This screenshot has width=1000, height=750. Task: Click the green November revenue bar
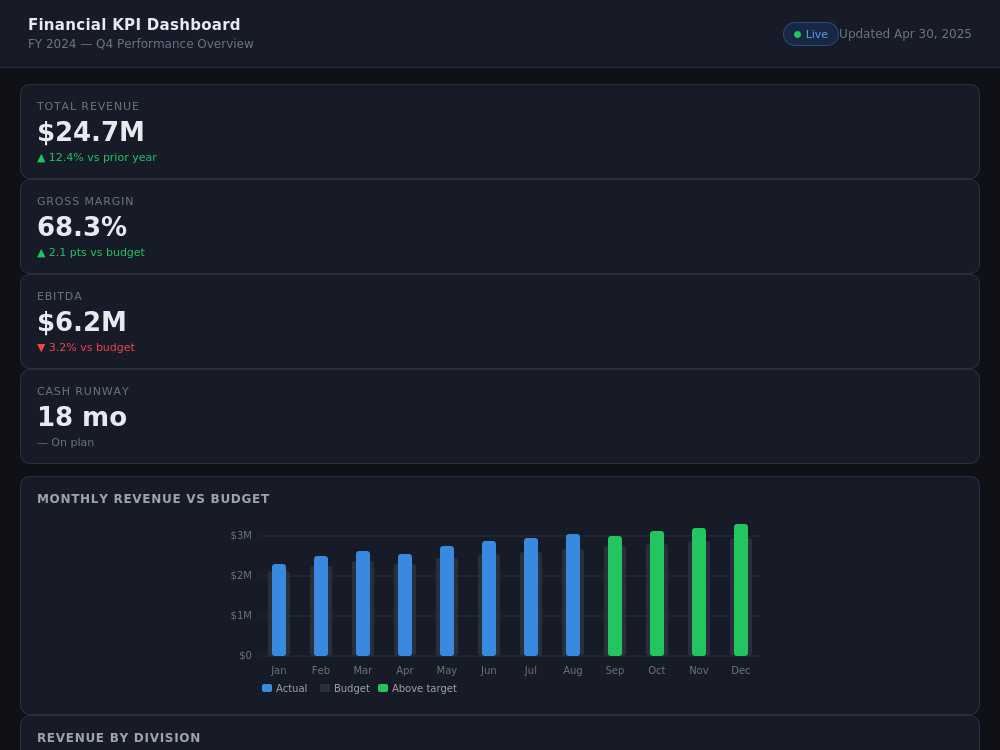[699, 592]
